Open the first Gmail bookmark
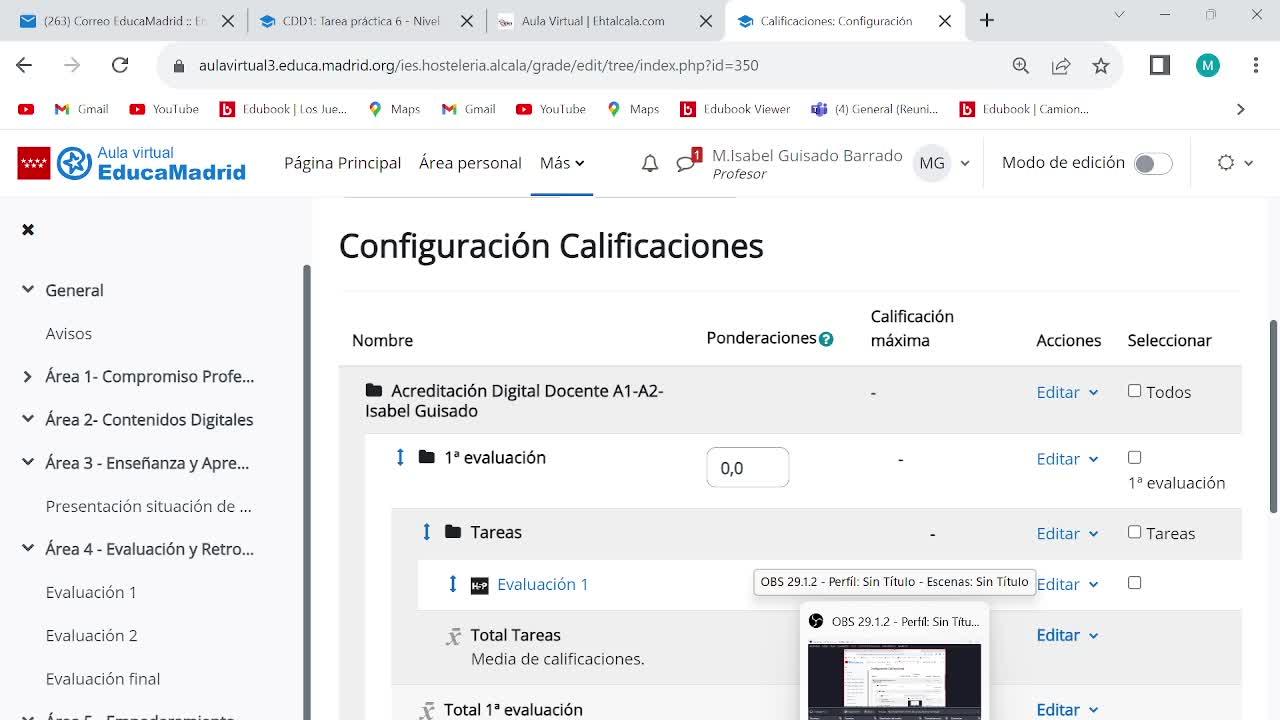1280x720 pixels. point(82,109)
